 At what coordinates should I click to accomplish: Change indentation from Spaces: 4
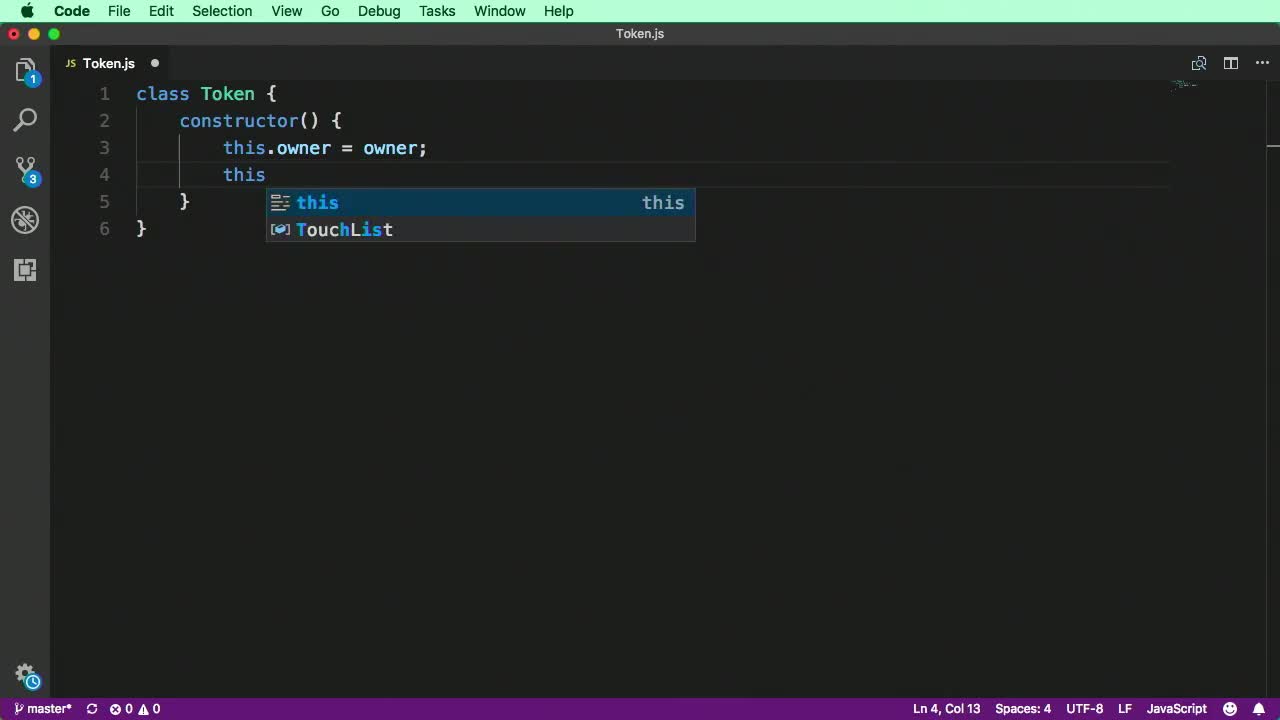pos(1022,709)
